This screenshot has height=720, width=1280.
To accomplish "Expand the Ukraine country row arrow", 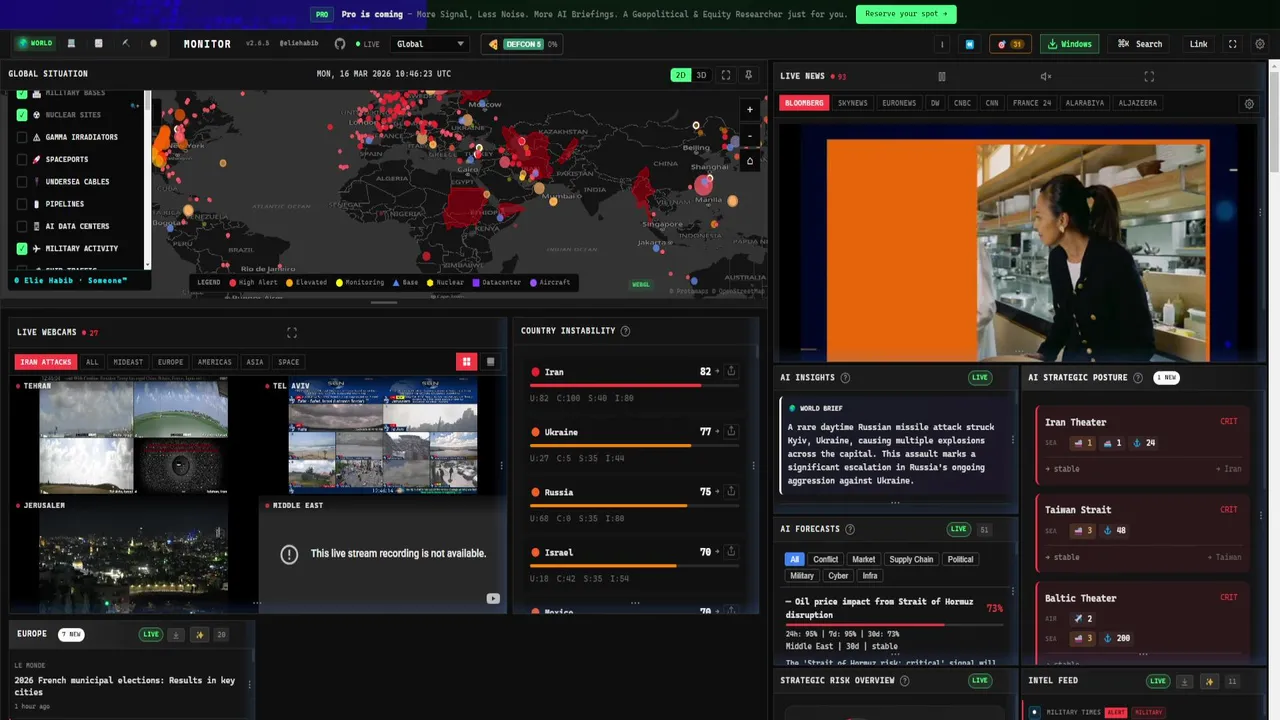I will [x=718, y=431].
